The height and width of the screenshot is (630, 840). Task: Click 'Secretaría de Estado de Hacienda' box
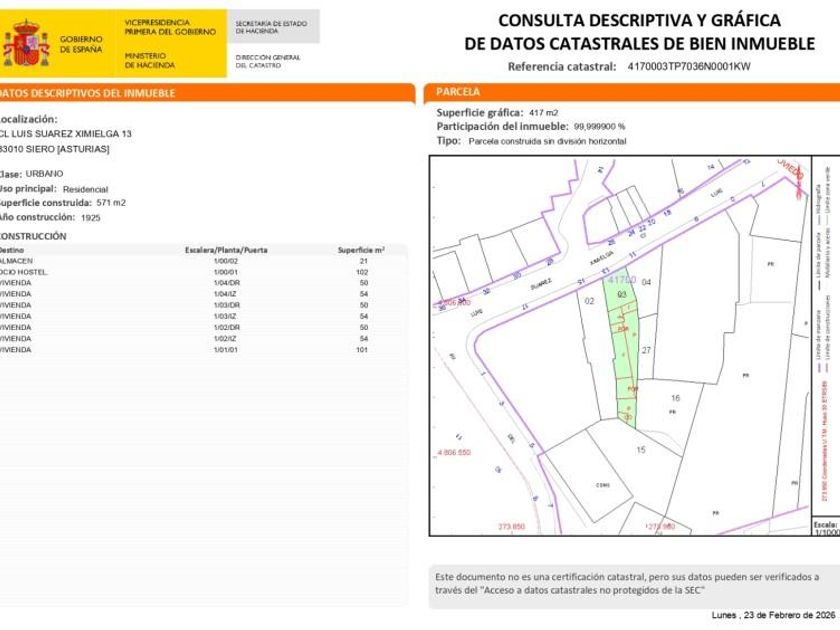point(273,27)
